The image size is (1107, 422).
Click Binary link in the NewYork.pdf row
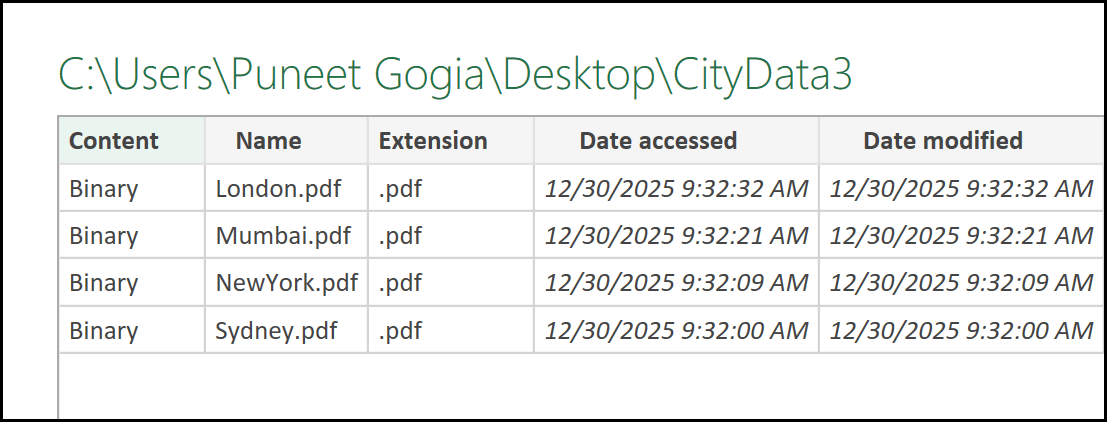pos(104,283)
